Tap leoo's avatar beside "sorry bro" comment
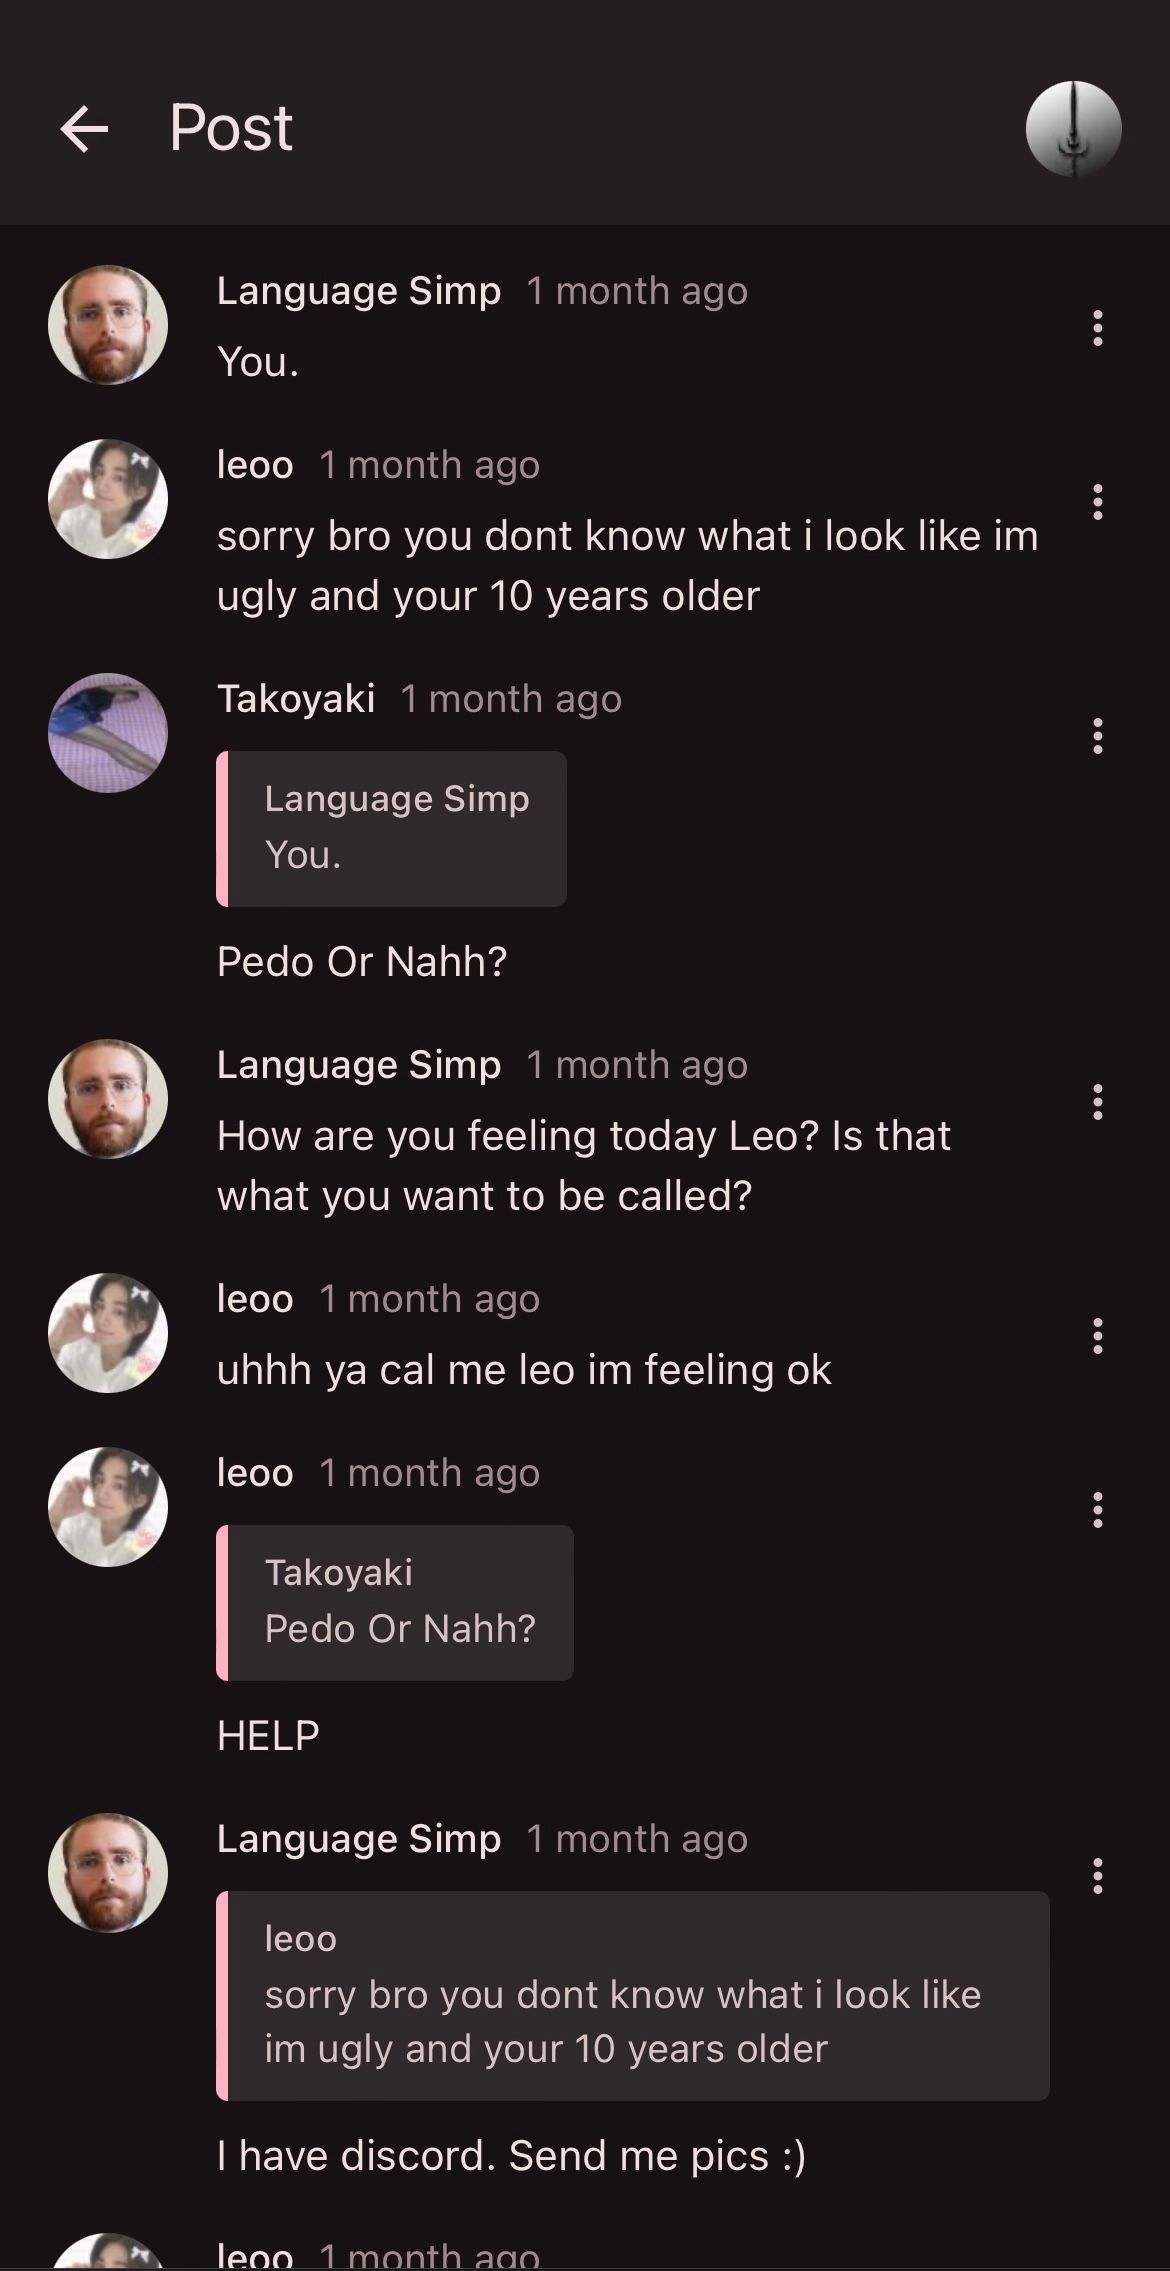 pyautogui.click(x=108, y=499)
